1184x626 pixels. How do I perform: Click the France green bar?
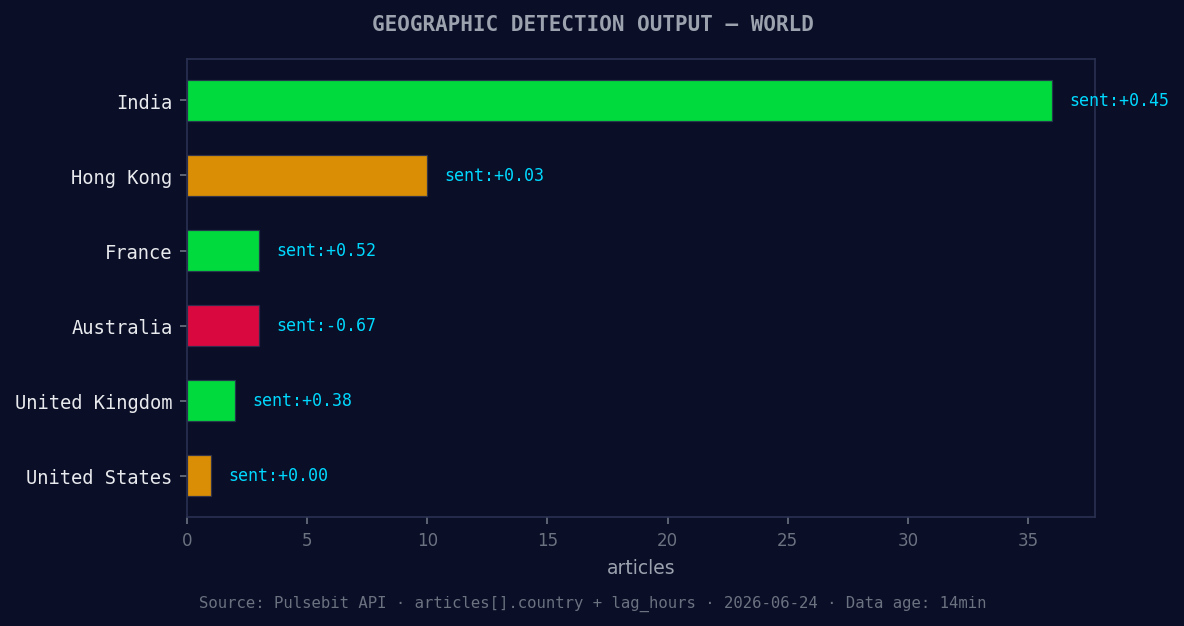click(224, 251)
